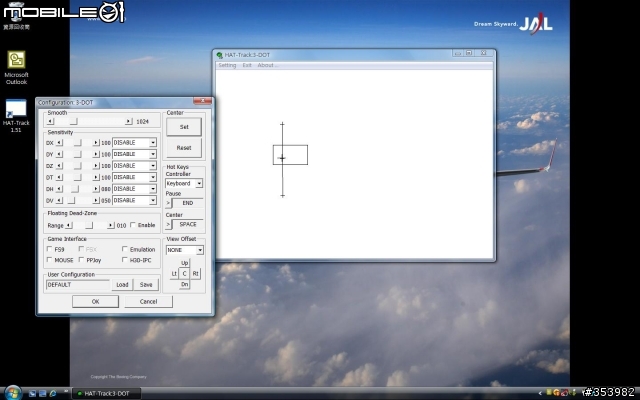Click the DEFAULT user configuration field
Image resolution: width=640 pixels, height=400 pixels.
point(78,284)
